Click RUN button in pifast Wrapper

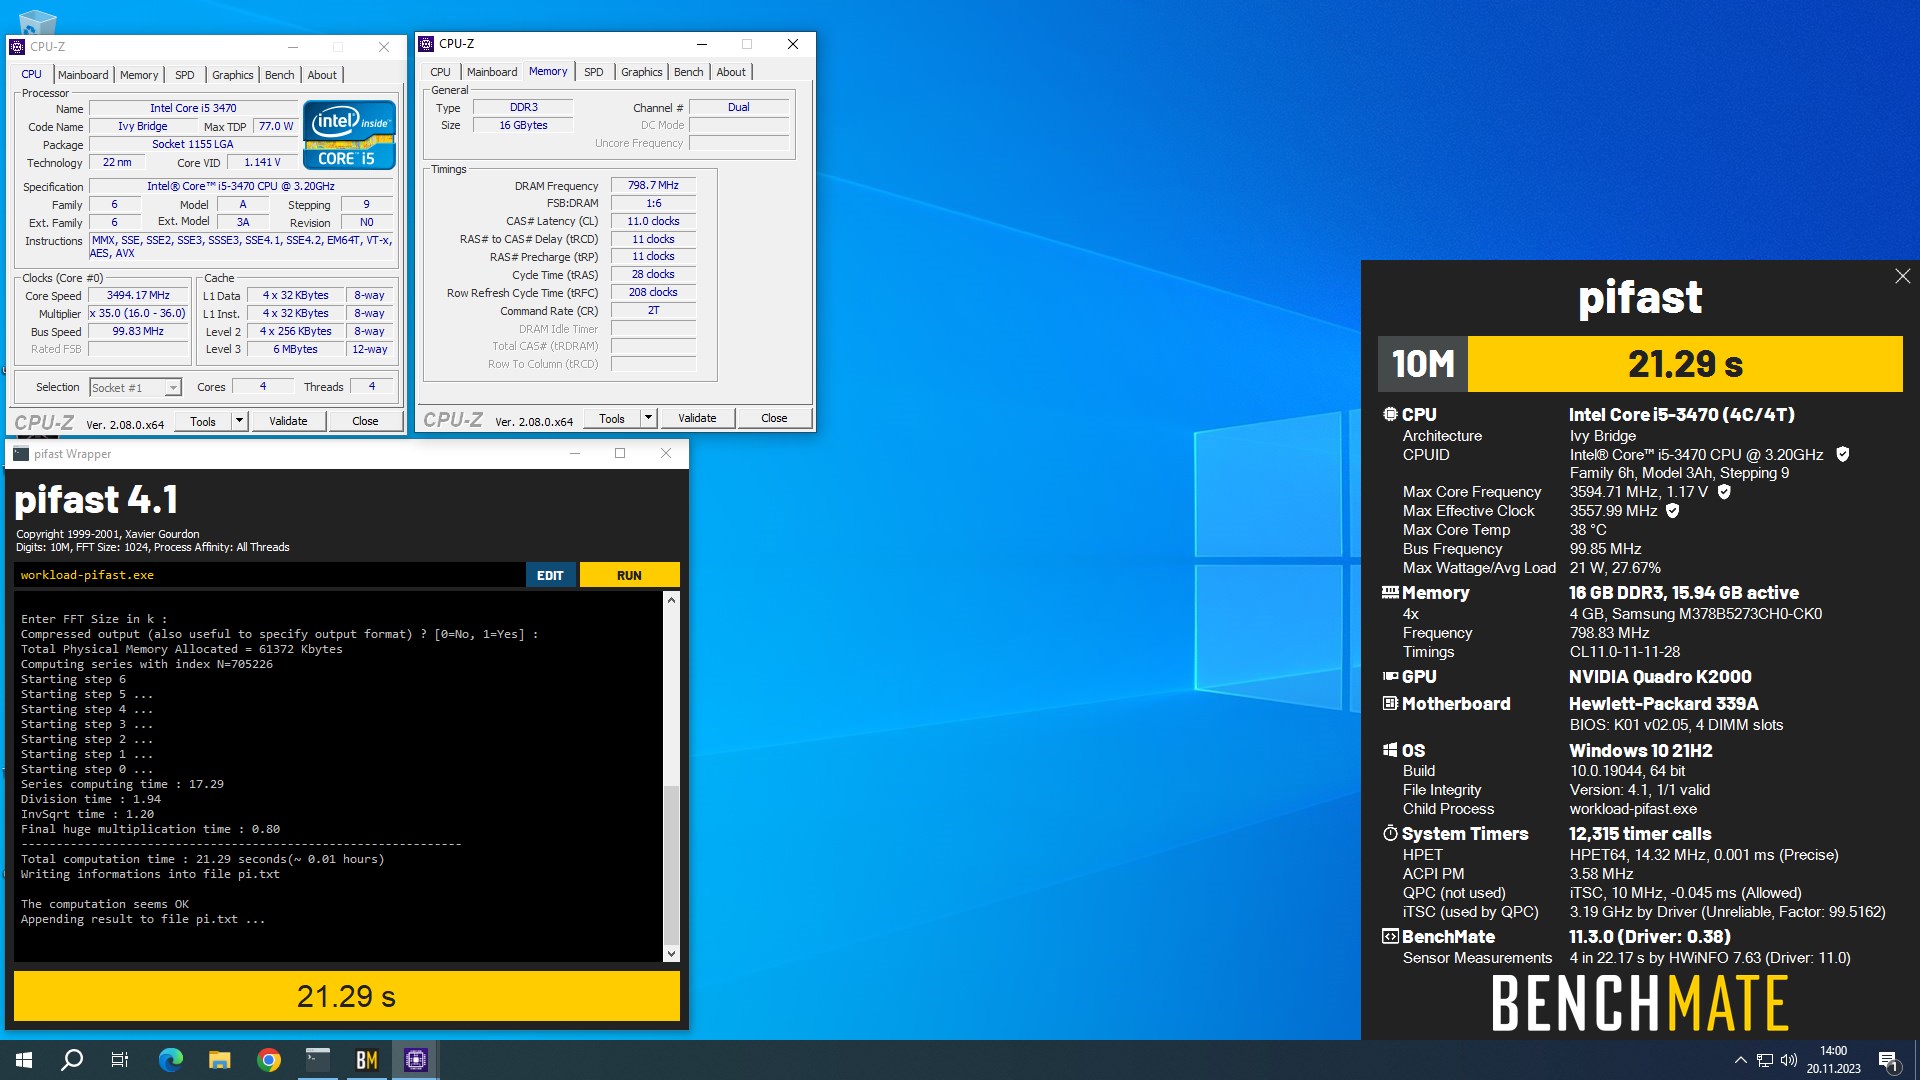pos(629,575)
